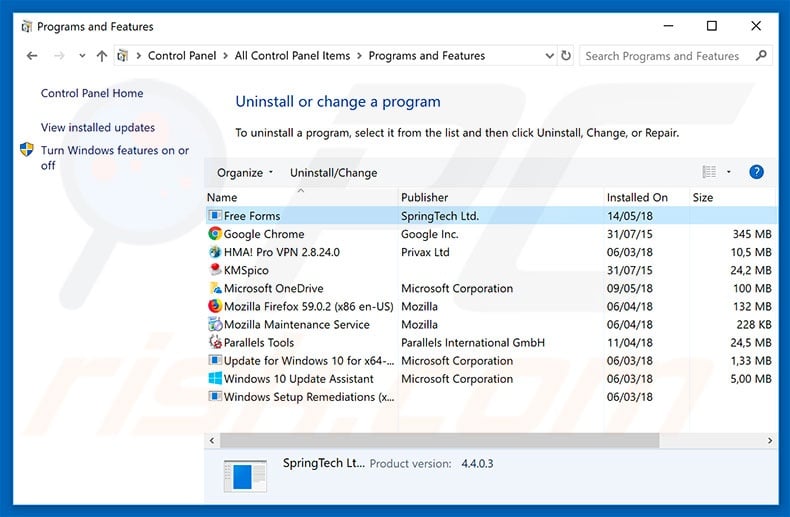Refresh the address bar location
Viewport: 790px width, 517px height.
click(x=566, y=55)
